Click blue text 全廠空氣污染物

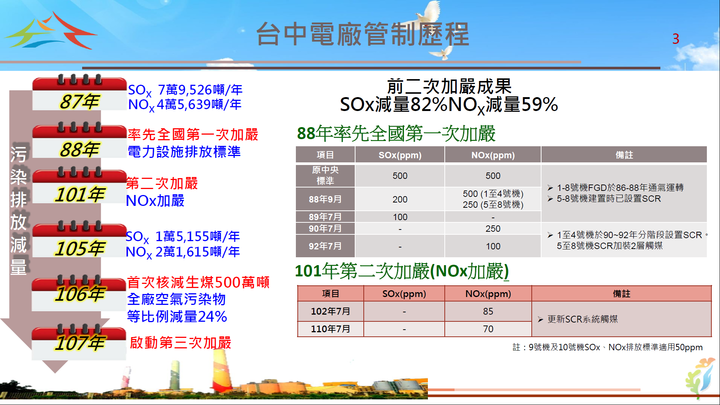coord(176,299)
